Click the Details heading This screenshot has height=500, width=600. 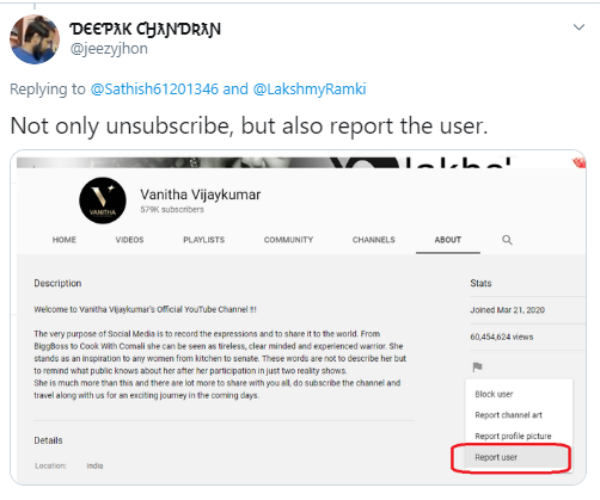(48, 440)
